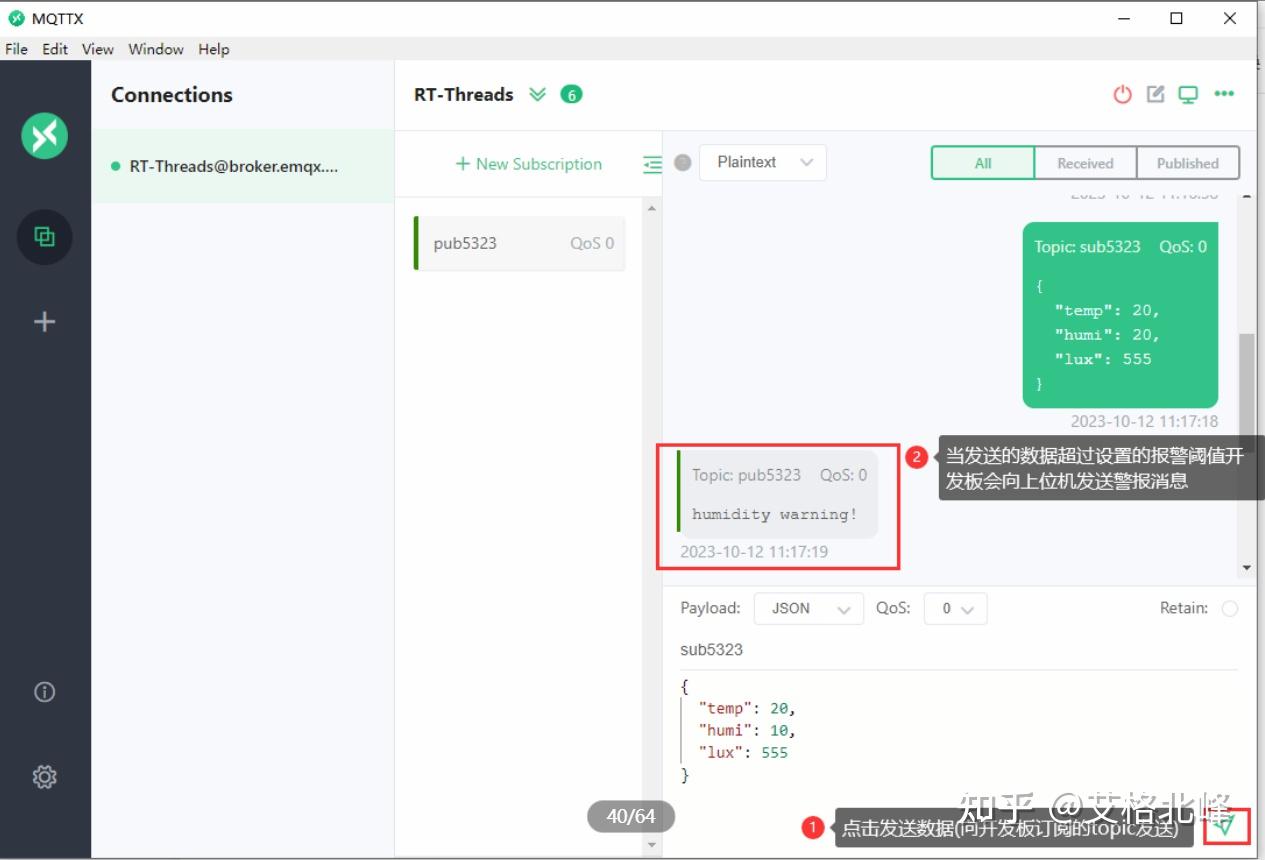Viewport: 1265px width, 860px height.
Task: Click scroll-up arrow of subscriptions list
Action: pos(652,208)
